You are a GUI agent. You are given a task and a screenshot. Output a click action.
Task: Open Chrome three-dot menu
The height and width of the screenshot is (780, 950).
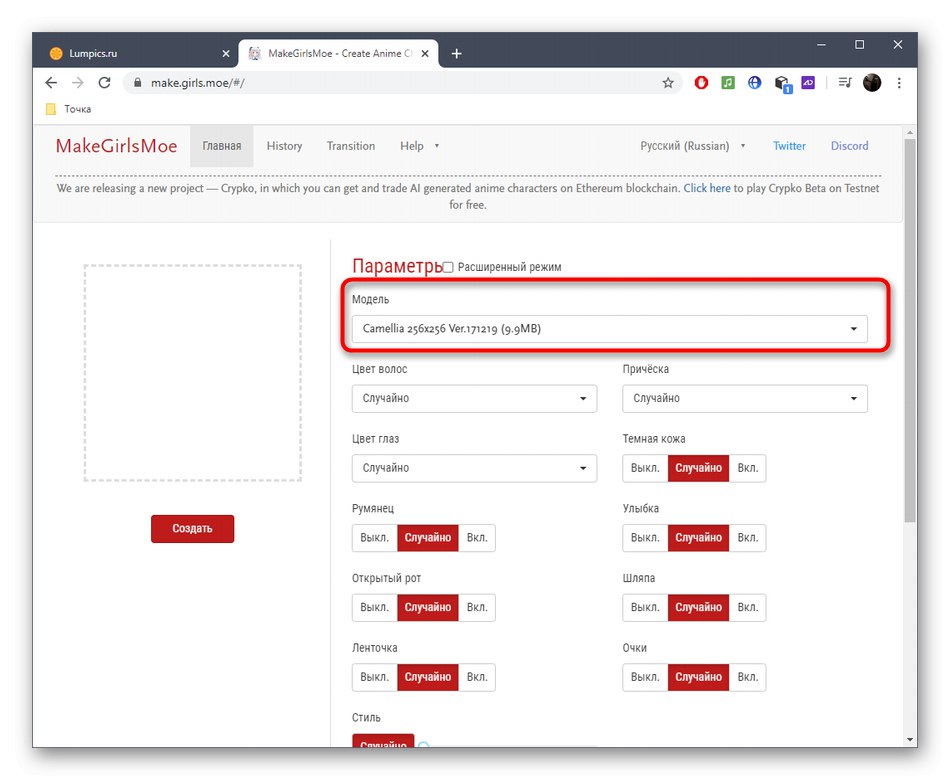point(899,83)
